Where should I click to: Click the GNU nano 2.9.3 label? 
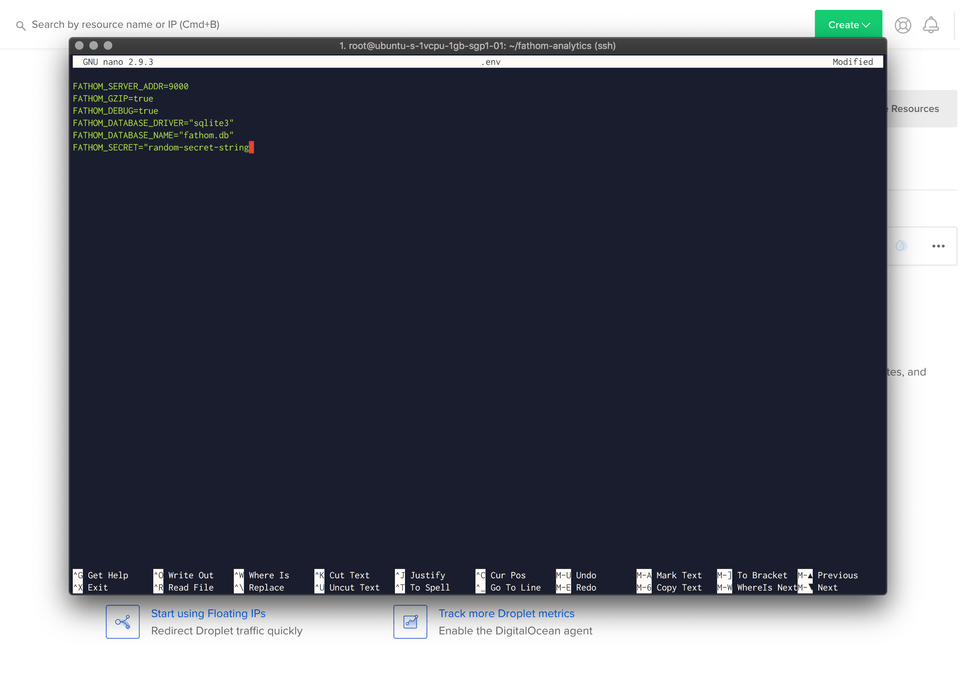[118, 62]
